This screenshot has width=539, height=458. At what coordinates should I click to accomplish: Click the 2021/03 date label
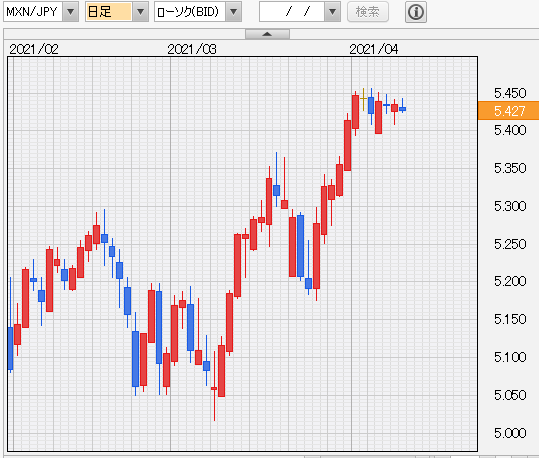[192, 50]
